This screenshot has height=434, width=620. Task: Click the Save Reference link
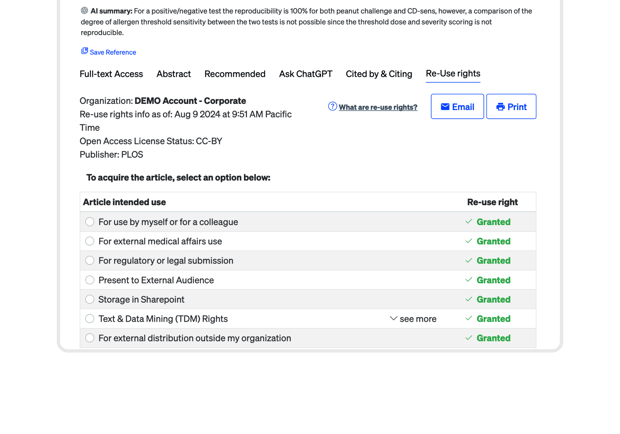(112, 52)
